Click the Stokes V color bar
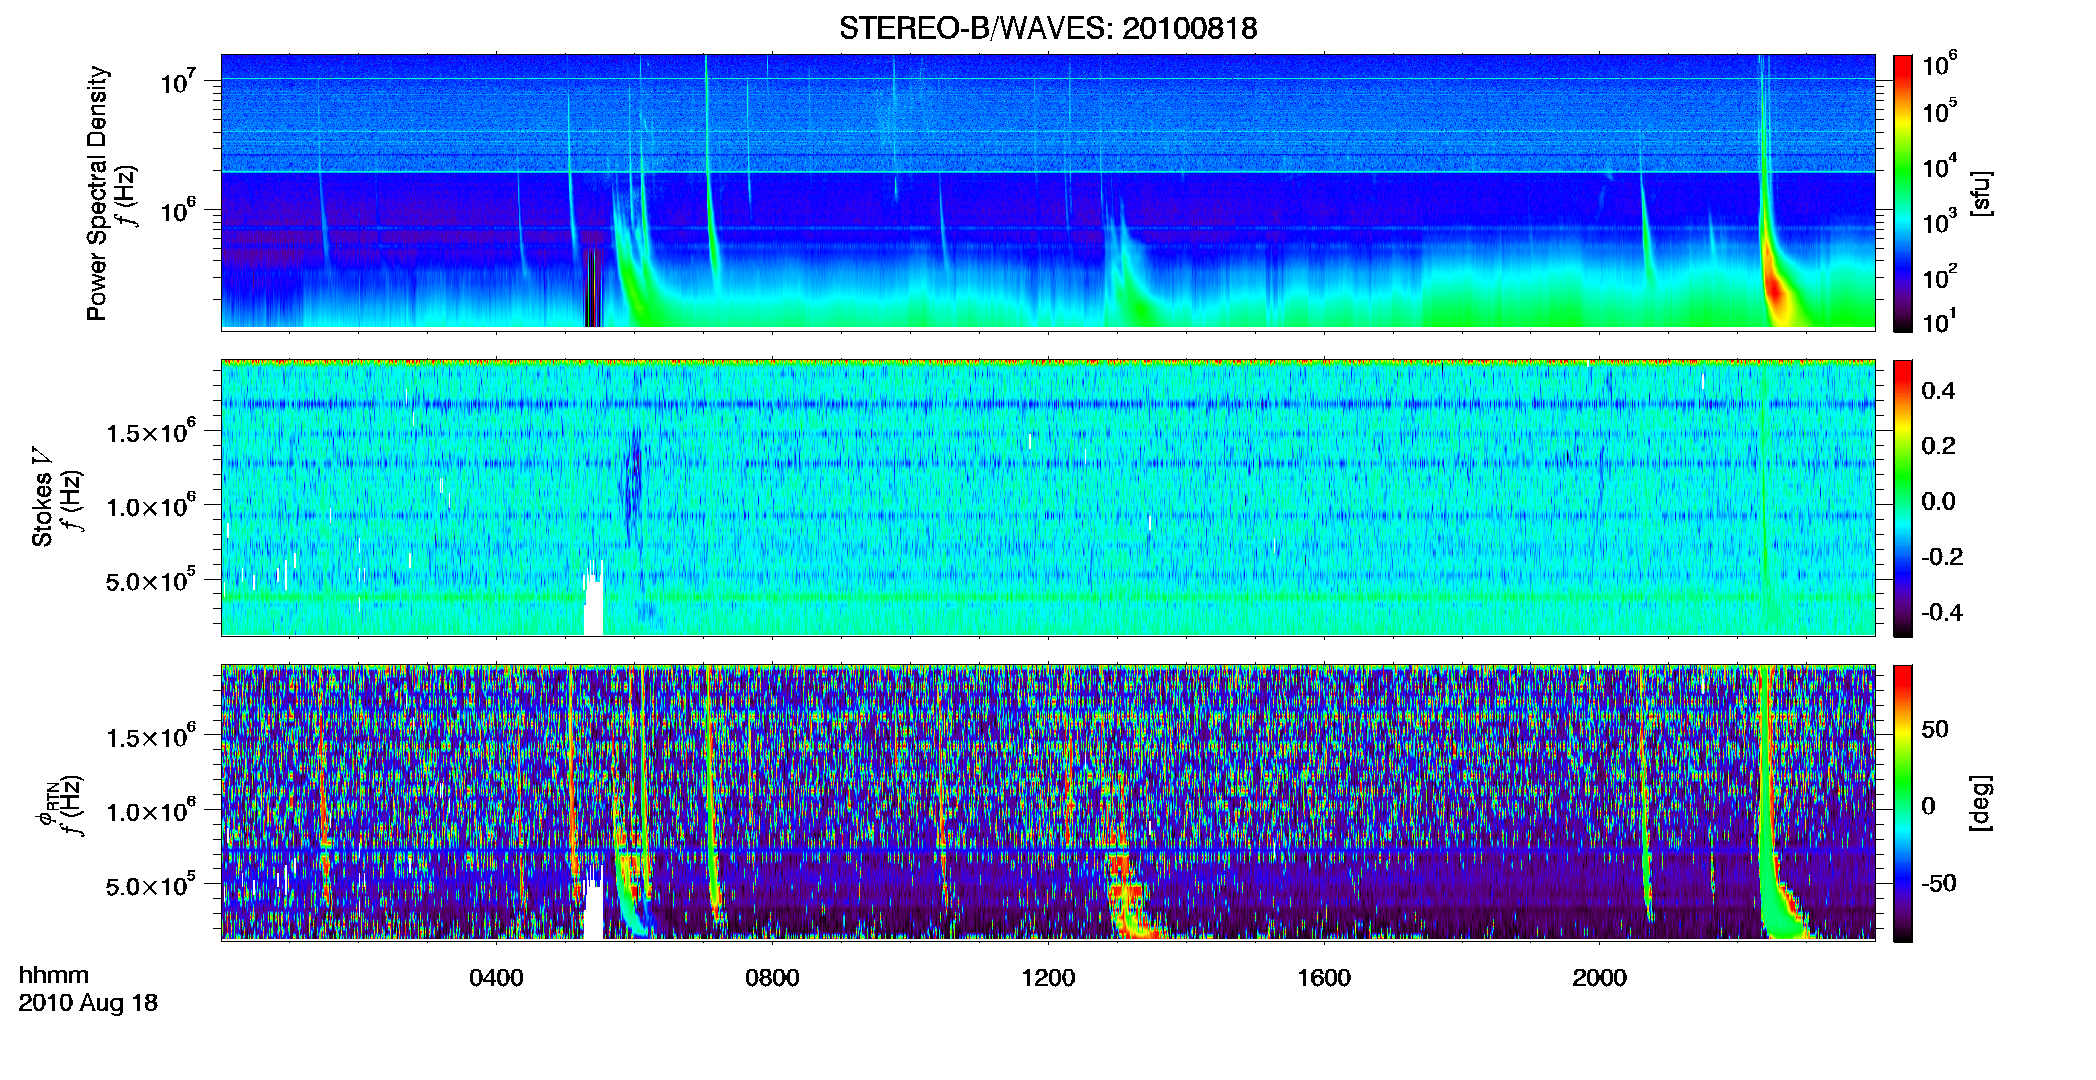Screen dimensions: 2096x1080 [1903, 498]
